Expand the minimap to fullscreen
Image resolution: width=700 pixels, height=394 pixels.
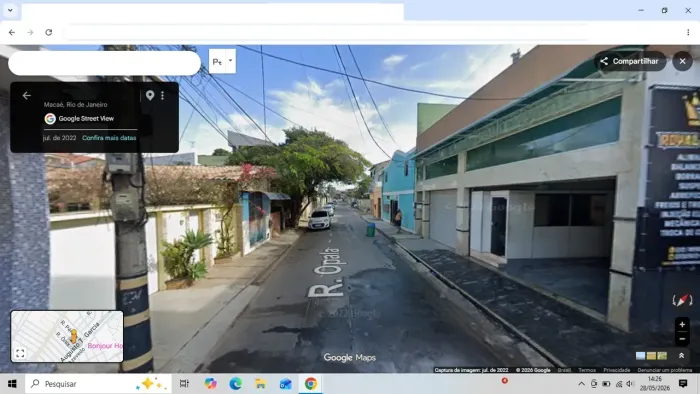pyautogui.click(x=20, y=353)
